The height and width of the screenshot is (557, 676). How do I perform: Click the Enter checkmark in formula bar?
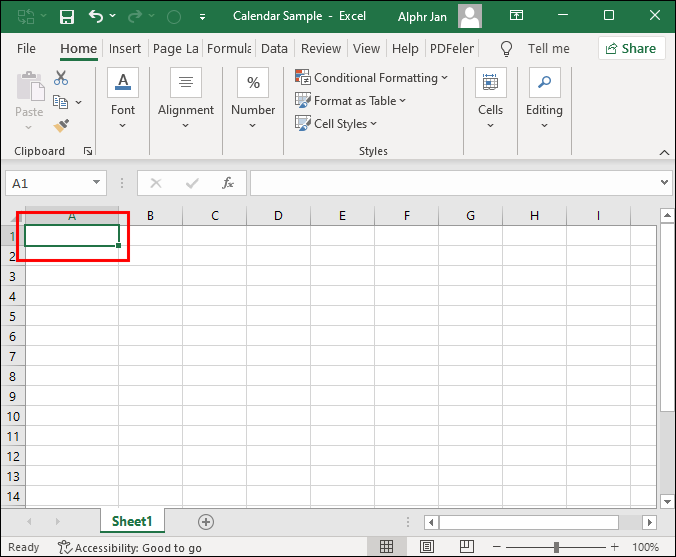[192, 184]
